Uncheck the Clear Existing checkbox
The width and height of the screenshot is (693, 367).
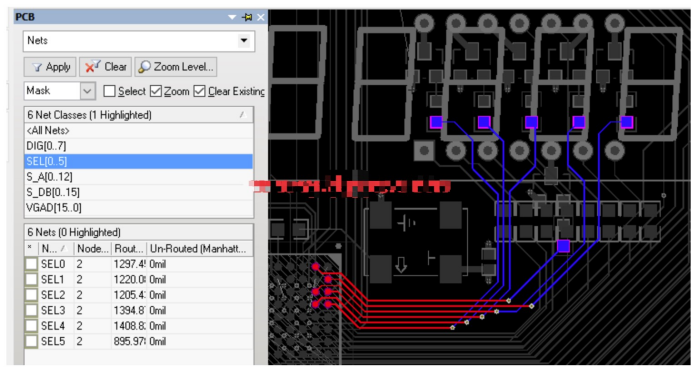point(199,91)
